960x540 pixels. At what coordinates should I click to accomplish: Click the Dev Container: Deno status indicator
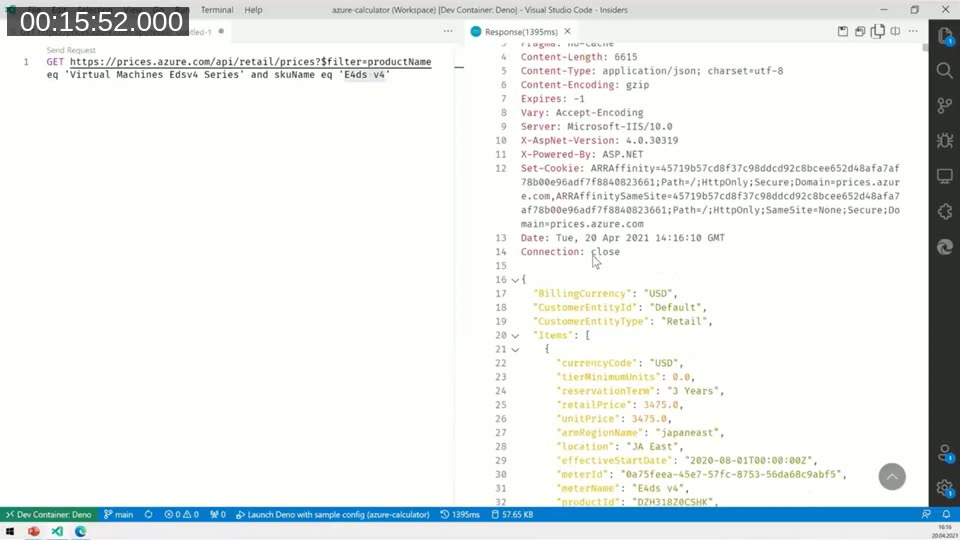coord(49,514)
